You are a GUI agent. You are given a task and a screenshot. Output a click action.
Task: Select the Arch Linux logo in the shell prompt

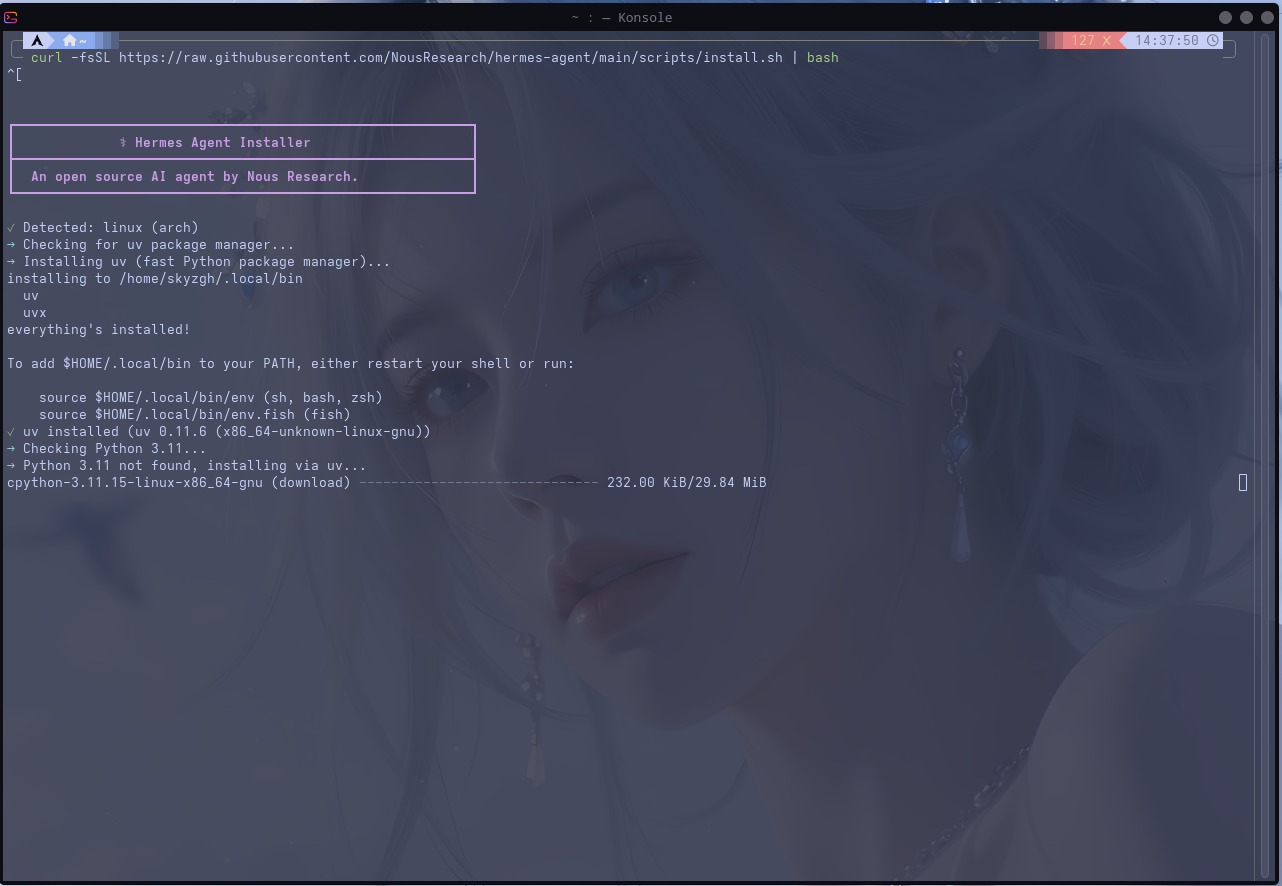pos(37,39)
